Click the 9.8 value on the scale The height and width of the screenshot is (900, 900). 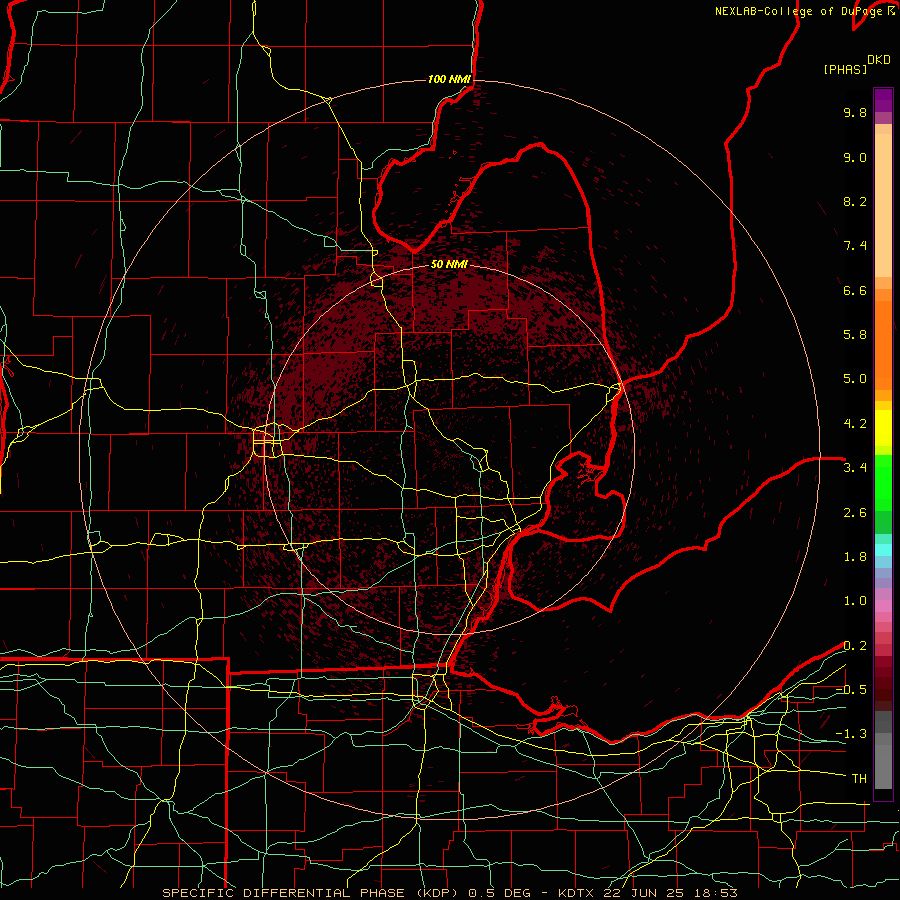click(x=855, y=112)
